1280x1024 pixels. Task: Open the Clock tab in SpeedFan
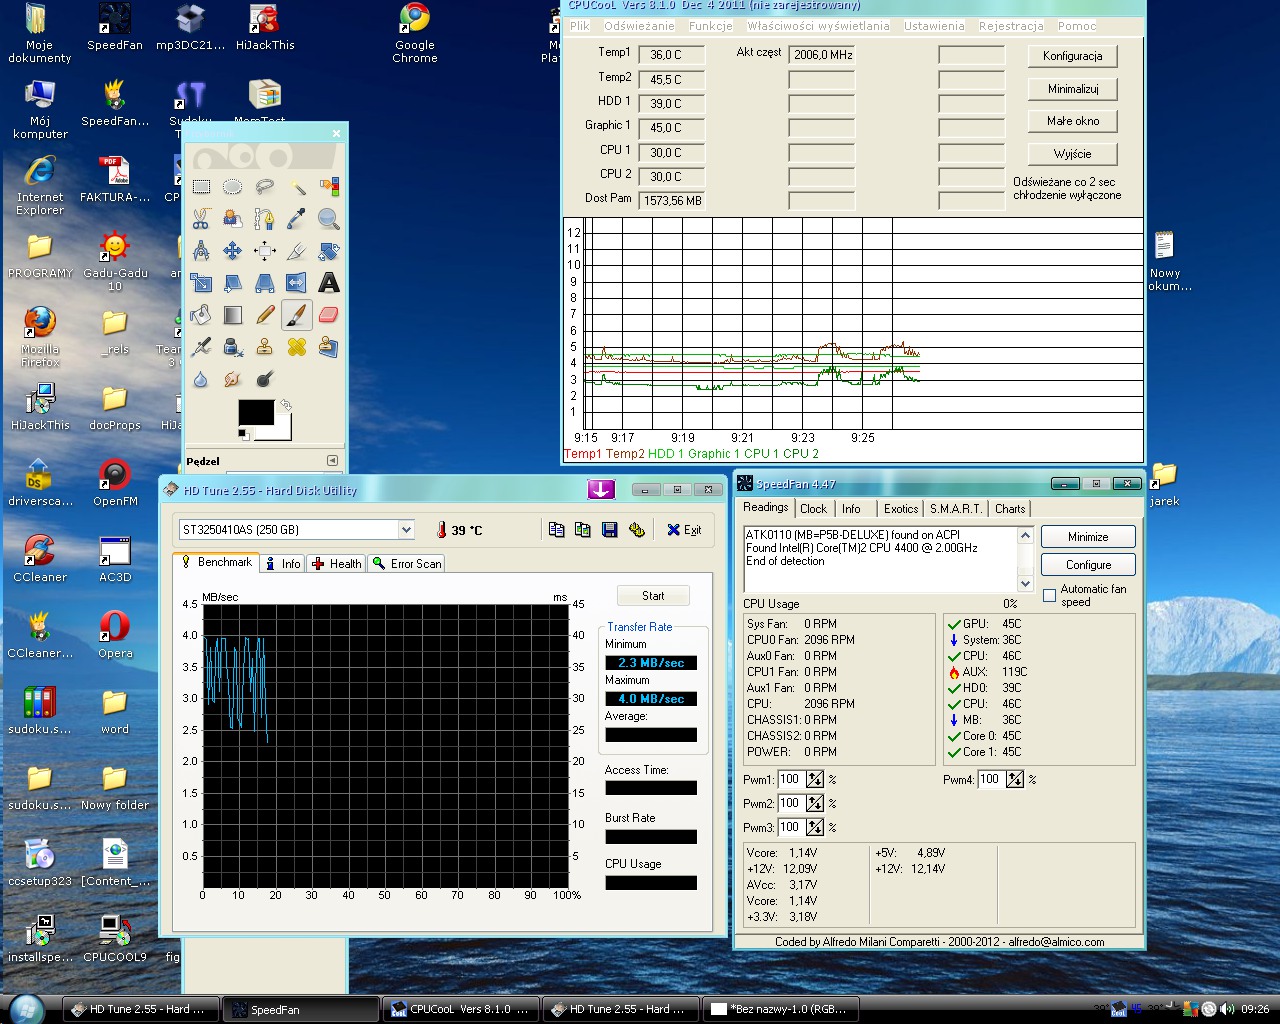[x=813, y=509]
